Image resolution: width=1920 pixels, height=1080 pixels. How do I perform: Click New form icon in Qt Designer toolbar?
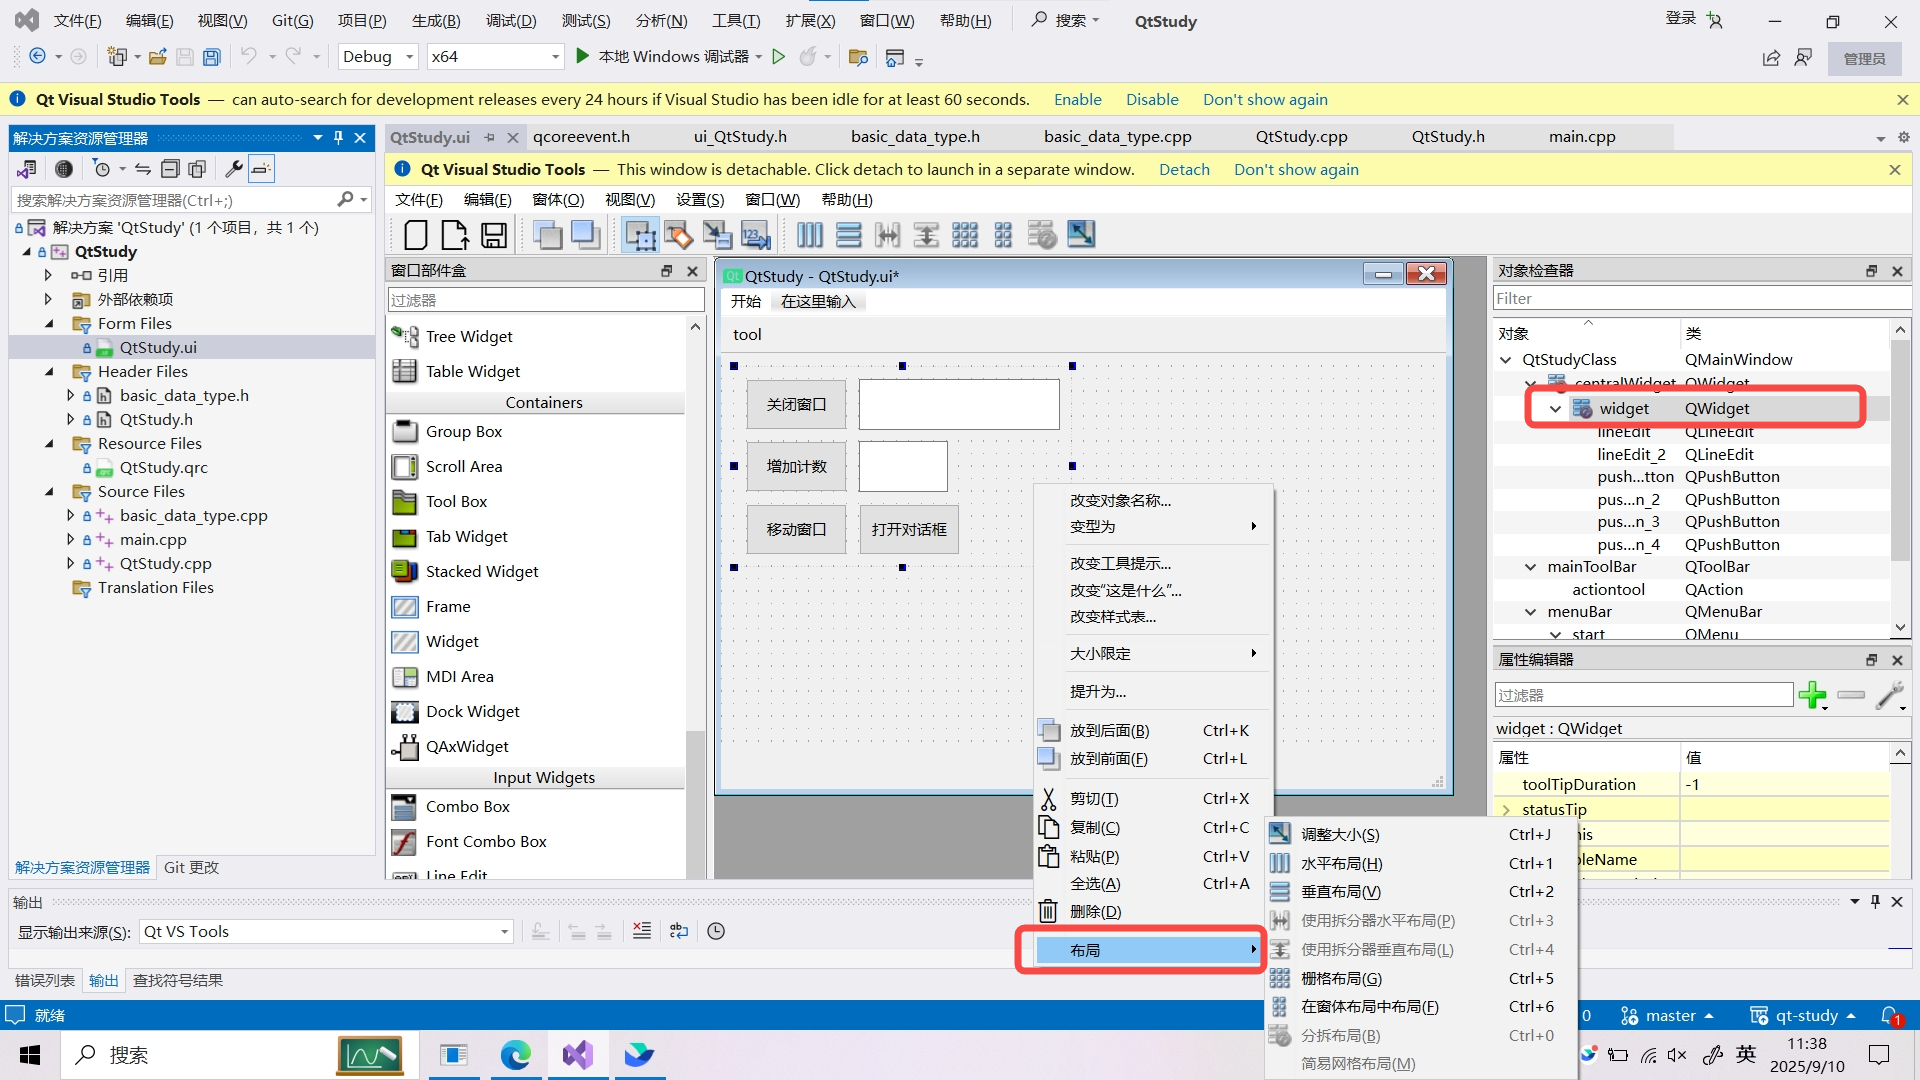click(x=416, y=235)
